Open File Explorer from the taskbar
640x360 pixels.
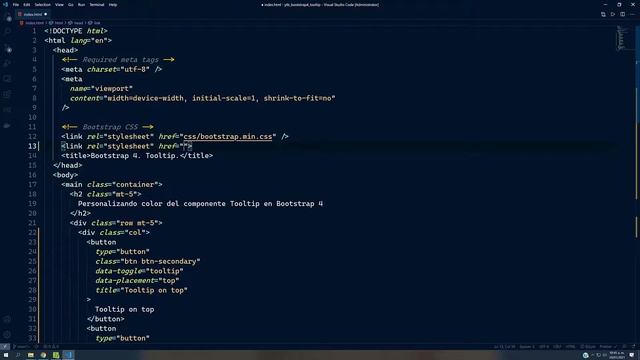pos(31,355)
